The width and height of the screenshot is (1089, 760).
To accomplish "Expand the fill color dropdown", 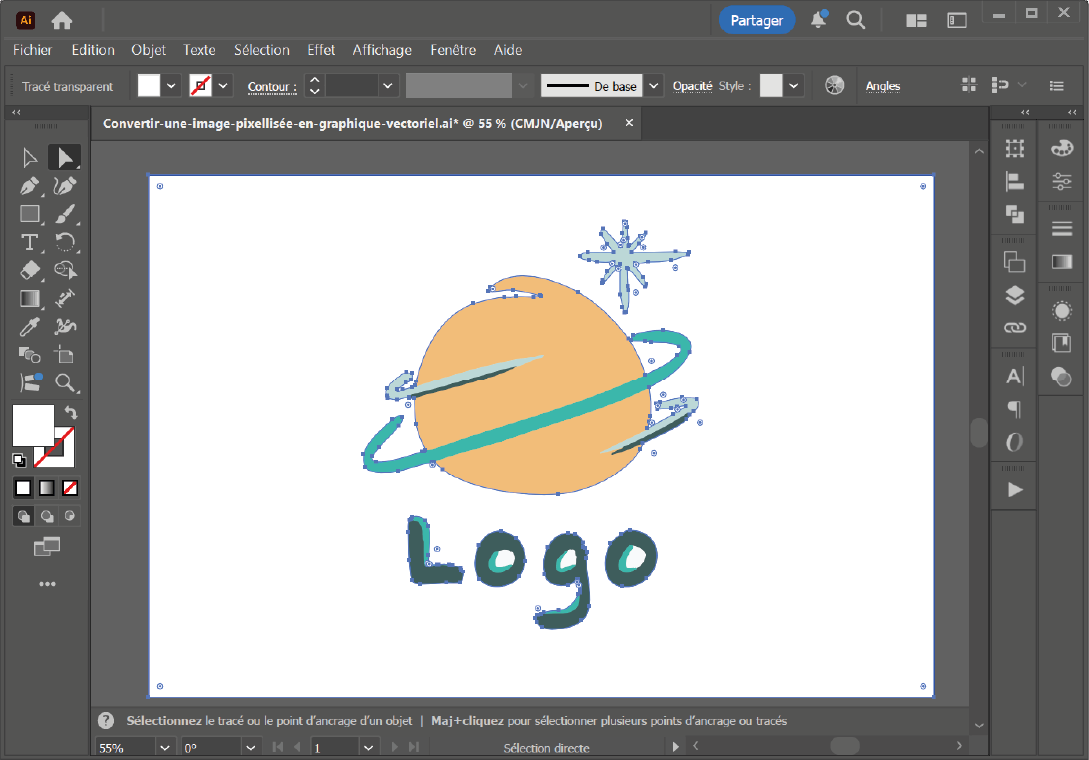I will 171,86.
